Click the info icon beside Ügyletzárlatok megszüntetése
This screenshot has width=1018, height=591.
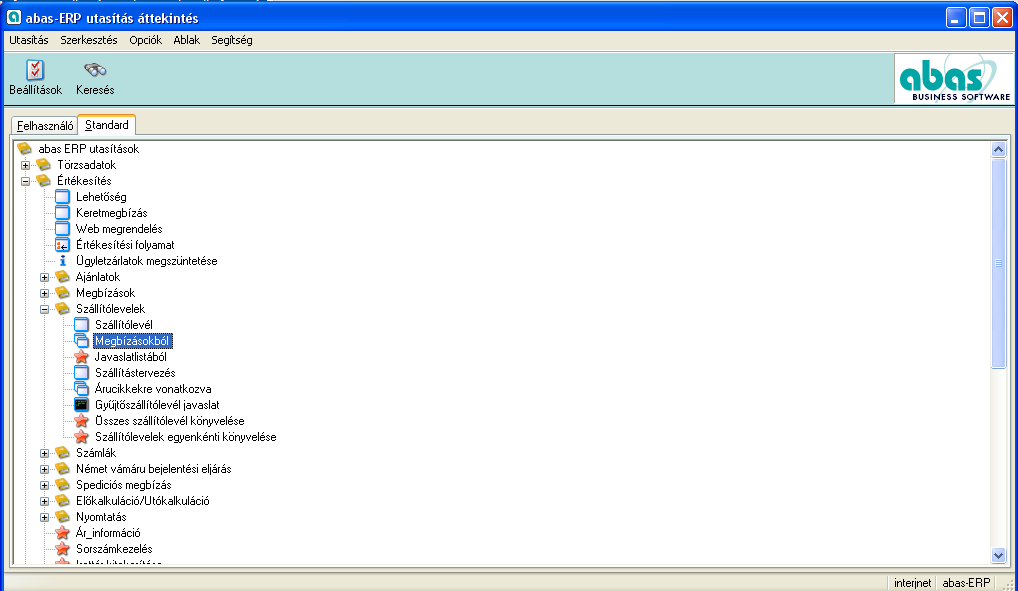[x=62, y=261]
